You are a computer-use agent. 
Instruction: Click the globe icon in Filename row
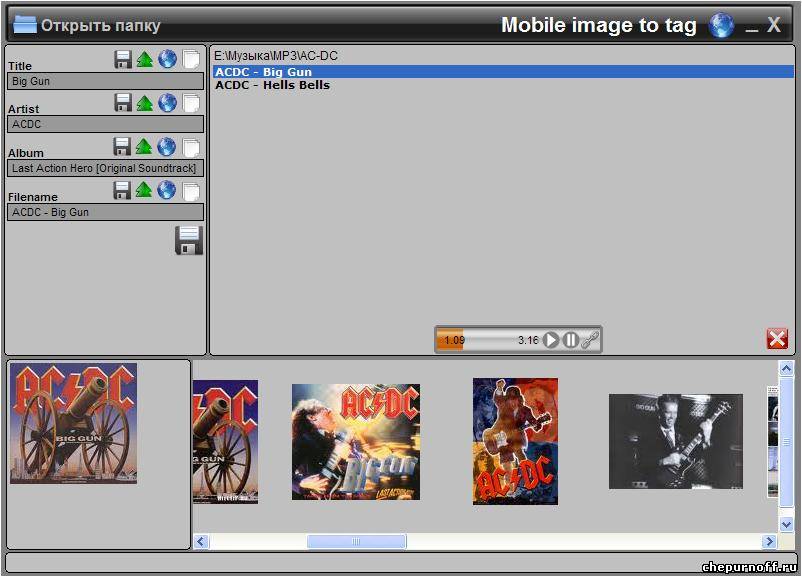pos(166,190)
